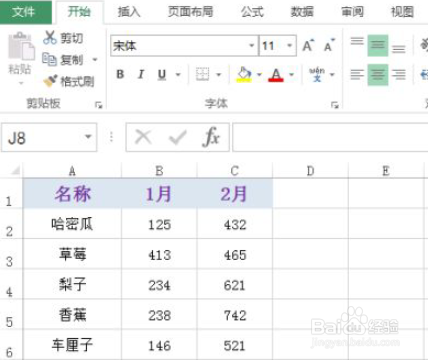Click the phonetic guide (wén) icon
Viewport: 428px width, 360px height.
(x=317, y=74)
